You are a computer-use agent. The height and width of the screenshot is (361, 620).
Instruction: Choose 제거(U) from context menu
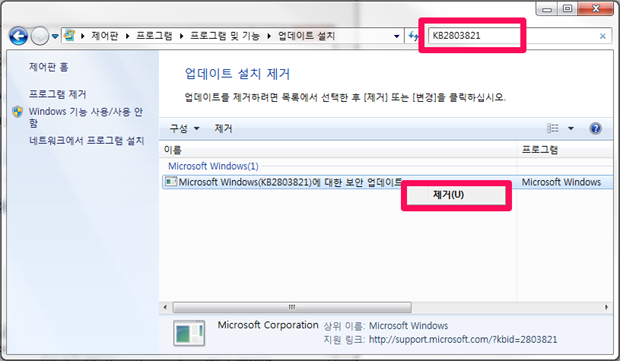point(456,195)
